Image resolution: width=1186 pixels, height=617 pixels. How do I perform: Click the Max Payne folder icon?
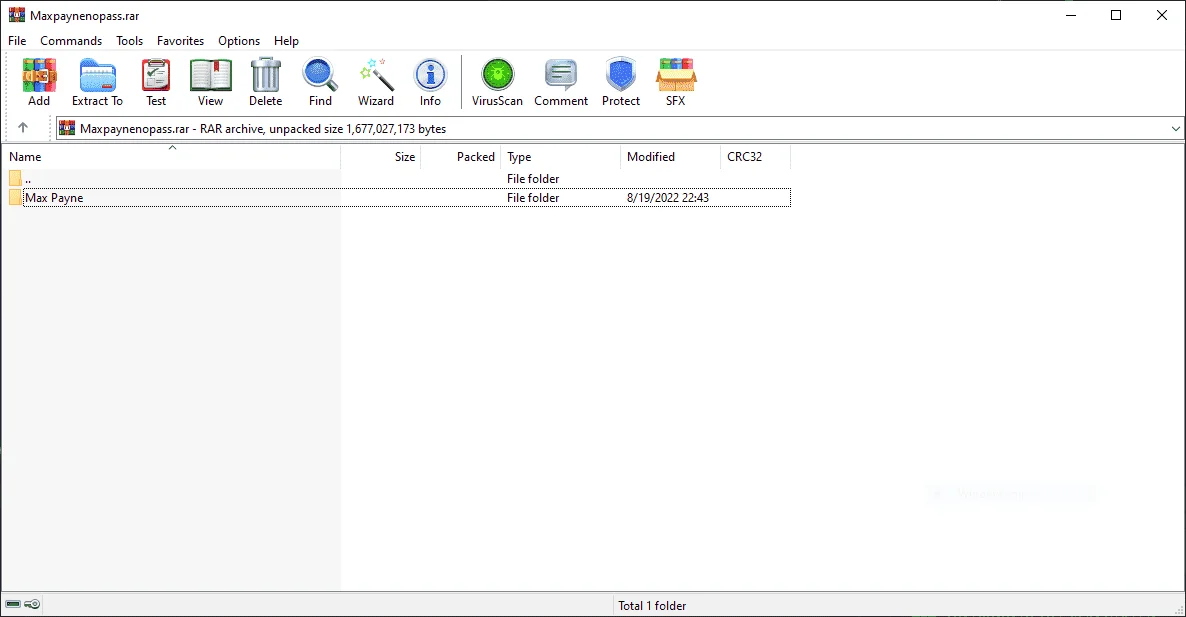click(x=15, y=197)
